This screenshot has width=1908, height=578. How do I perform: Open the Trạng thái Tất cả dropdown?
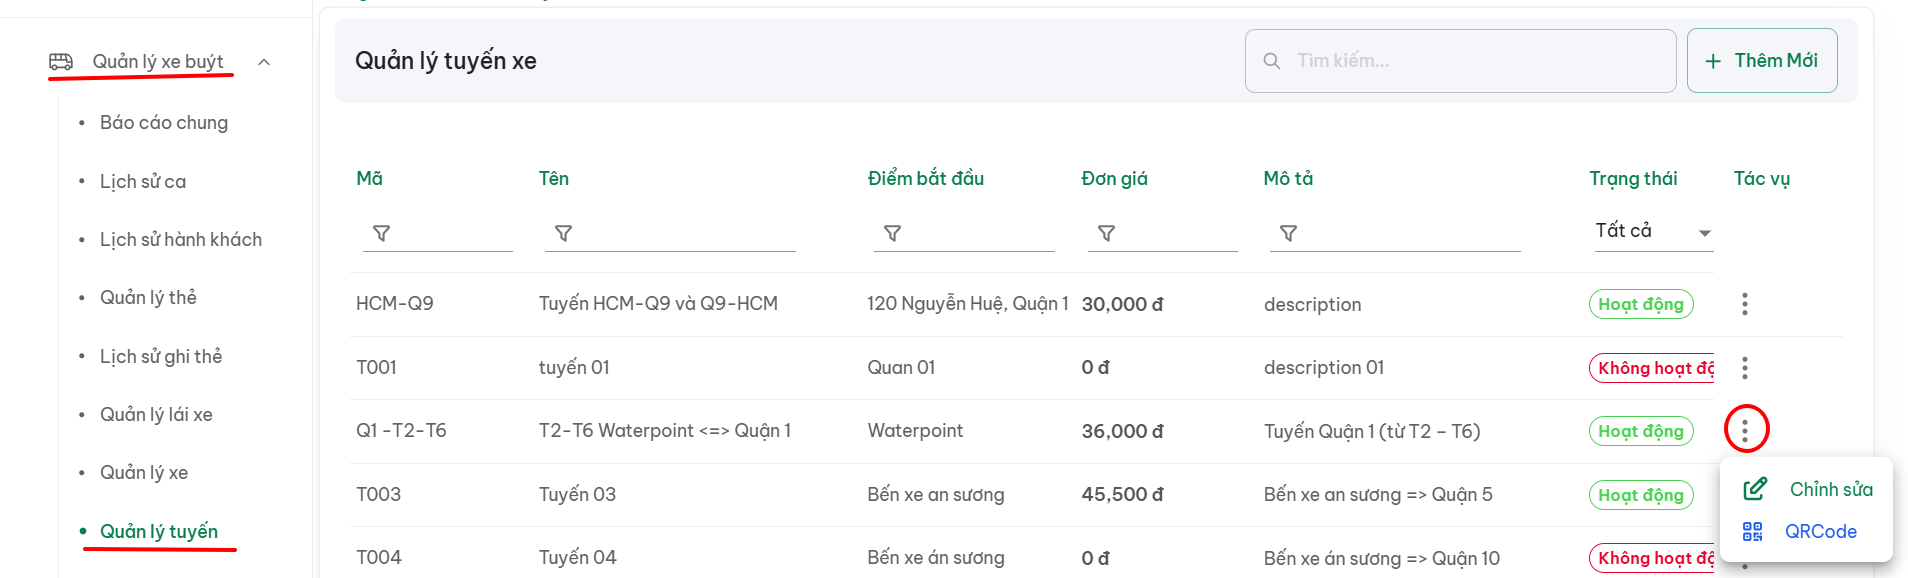[x=1653, y=231]
